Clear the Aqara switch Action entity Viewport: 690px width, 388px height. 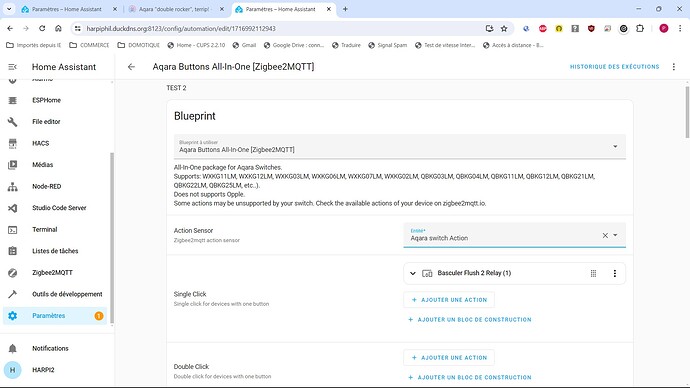click(605, 236)
